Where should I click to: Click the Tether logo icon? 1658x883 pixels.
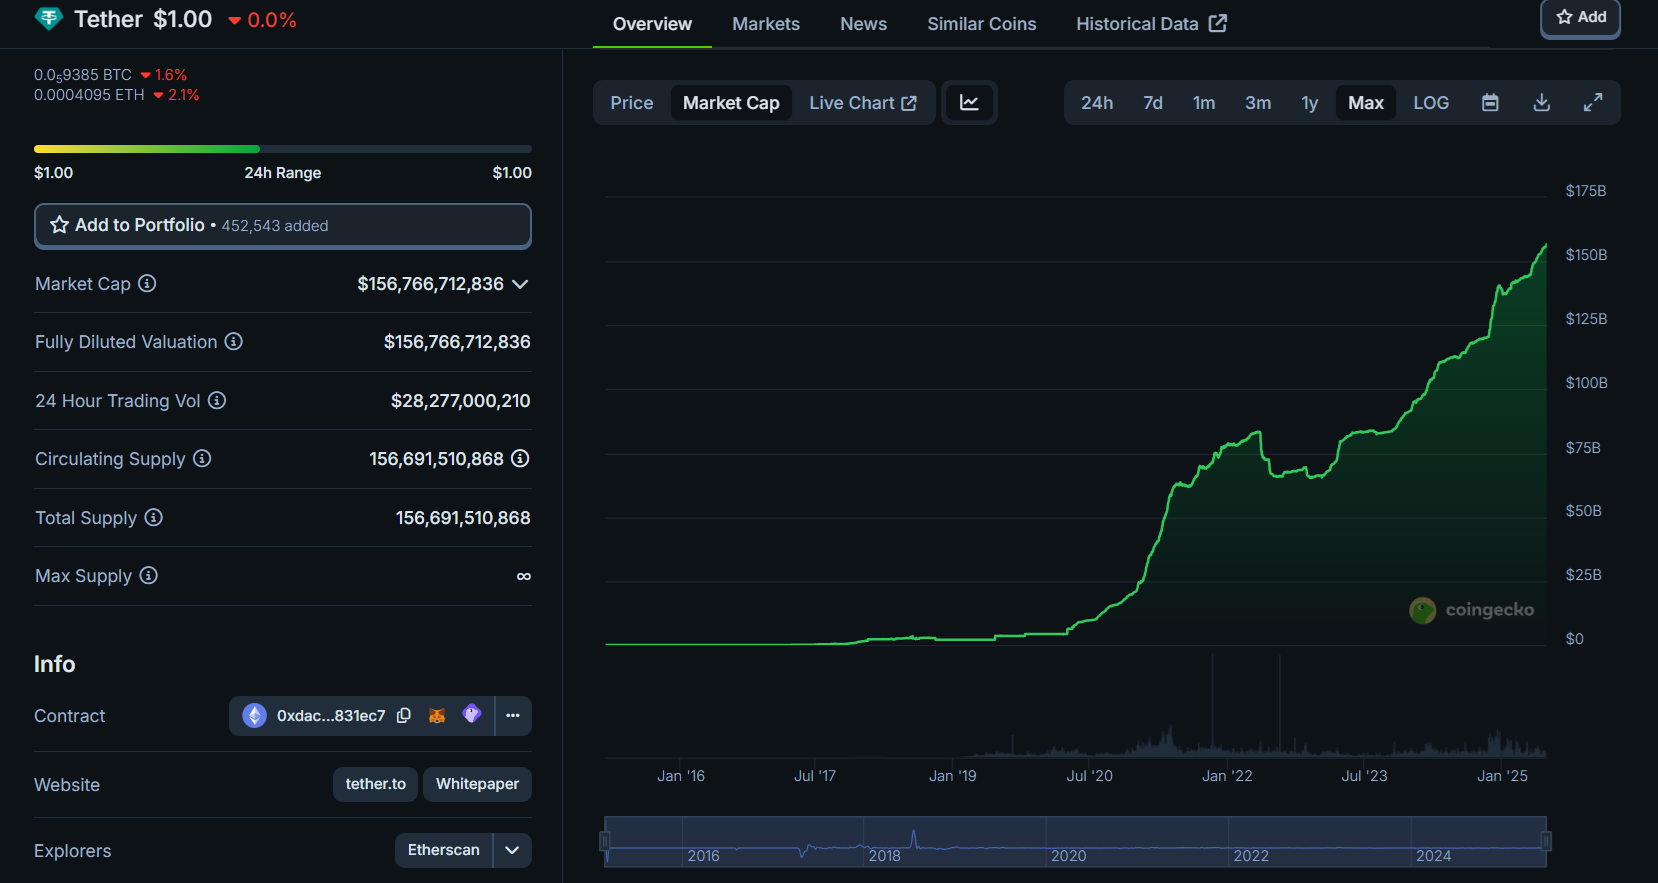[x=49, y=19]
